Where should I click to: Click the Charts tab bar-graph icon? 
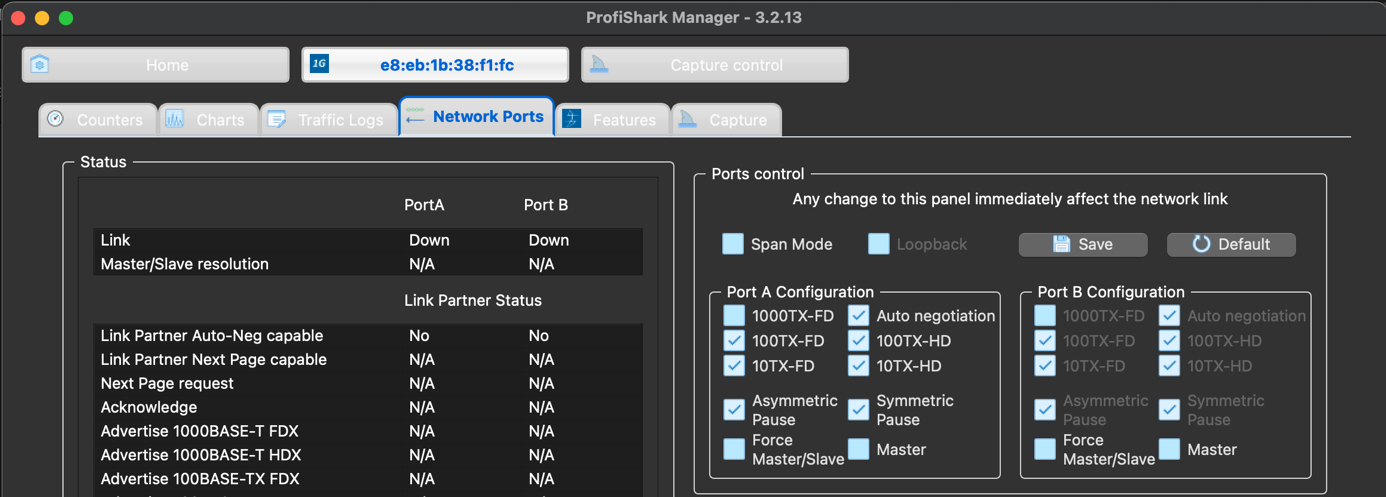point(175,119)
